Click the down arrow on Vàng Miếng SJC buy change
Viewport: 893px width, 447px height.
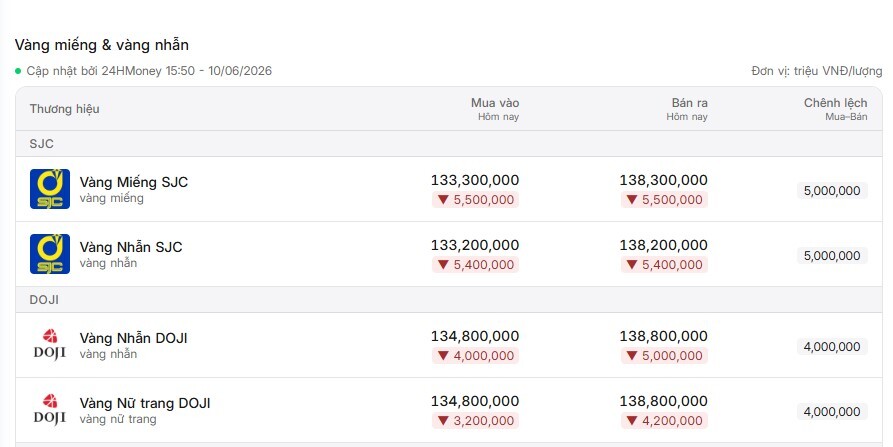coord(443,199)
